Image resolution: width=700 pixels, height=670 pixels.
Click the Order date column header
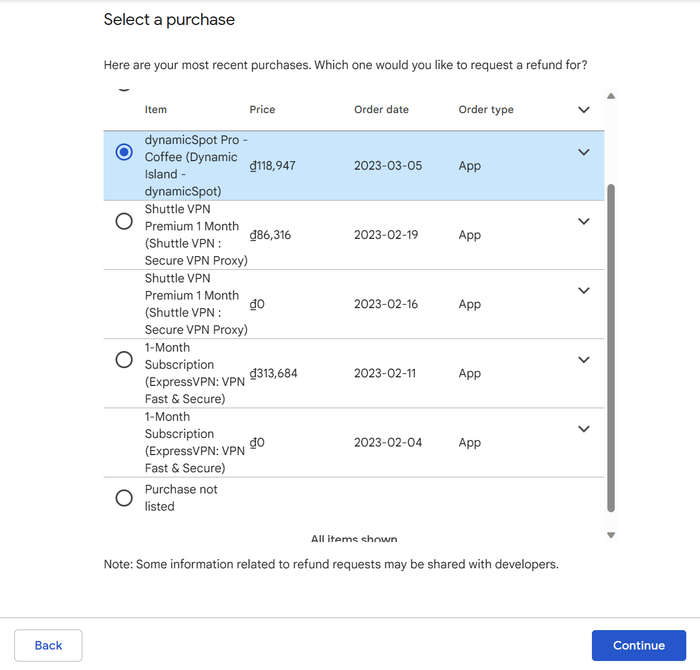(x=381, y=109)
